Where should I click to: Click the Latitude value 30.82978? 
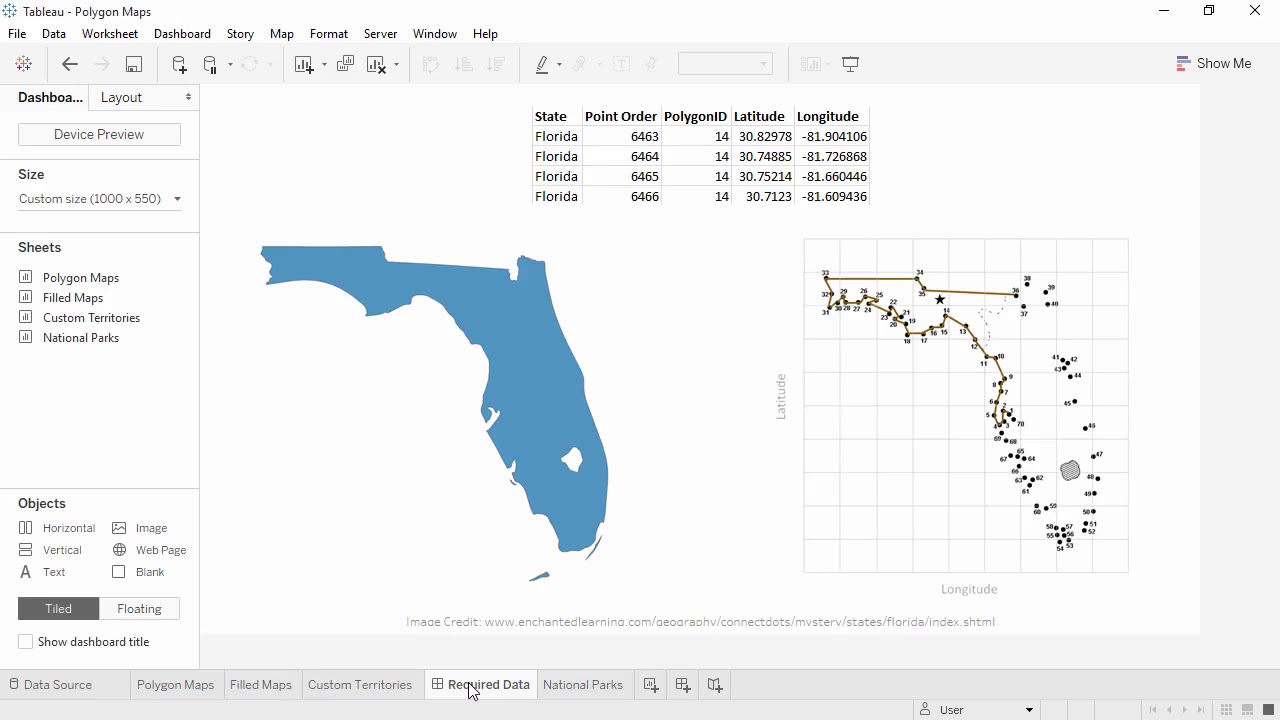pos(765,137)
